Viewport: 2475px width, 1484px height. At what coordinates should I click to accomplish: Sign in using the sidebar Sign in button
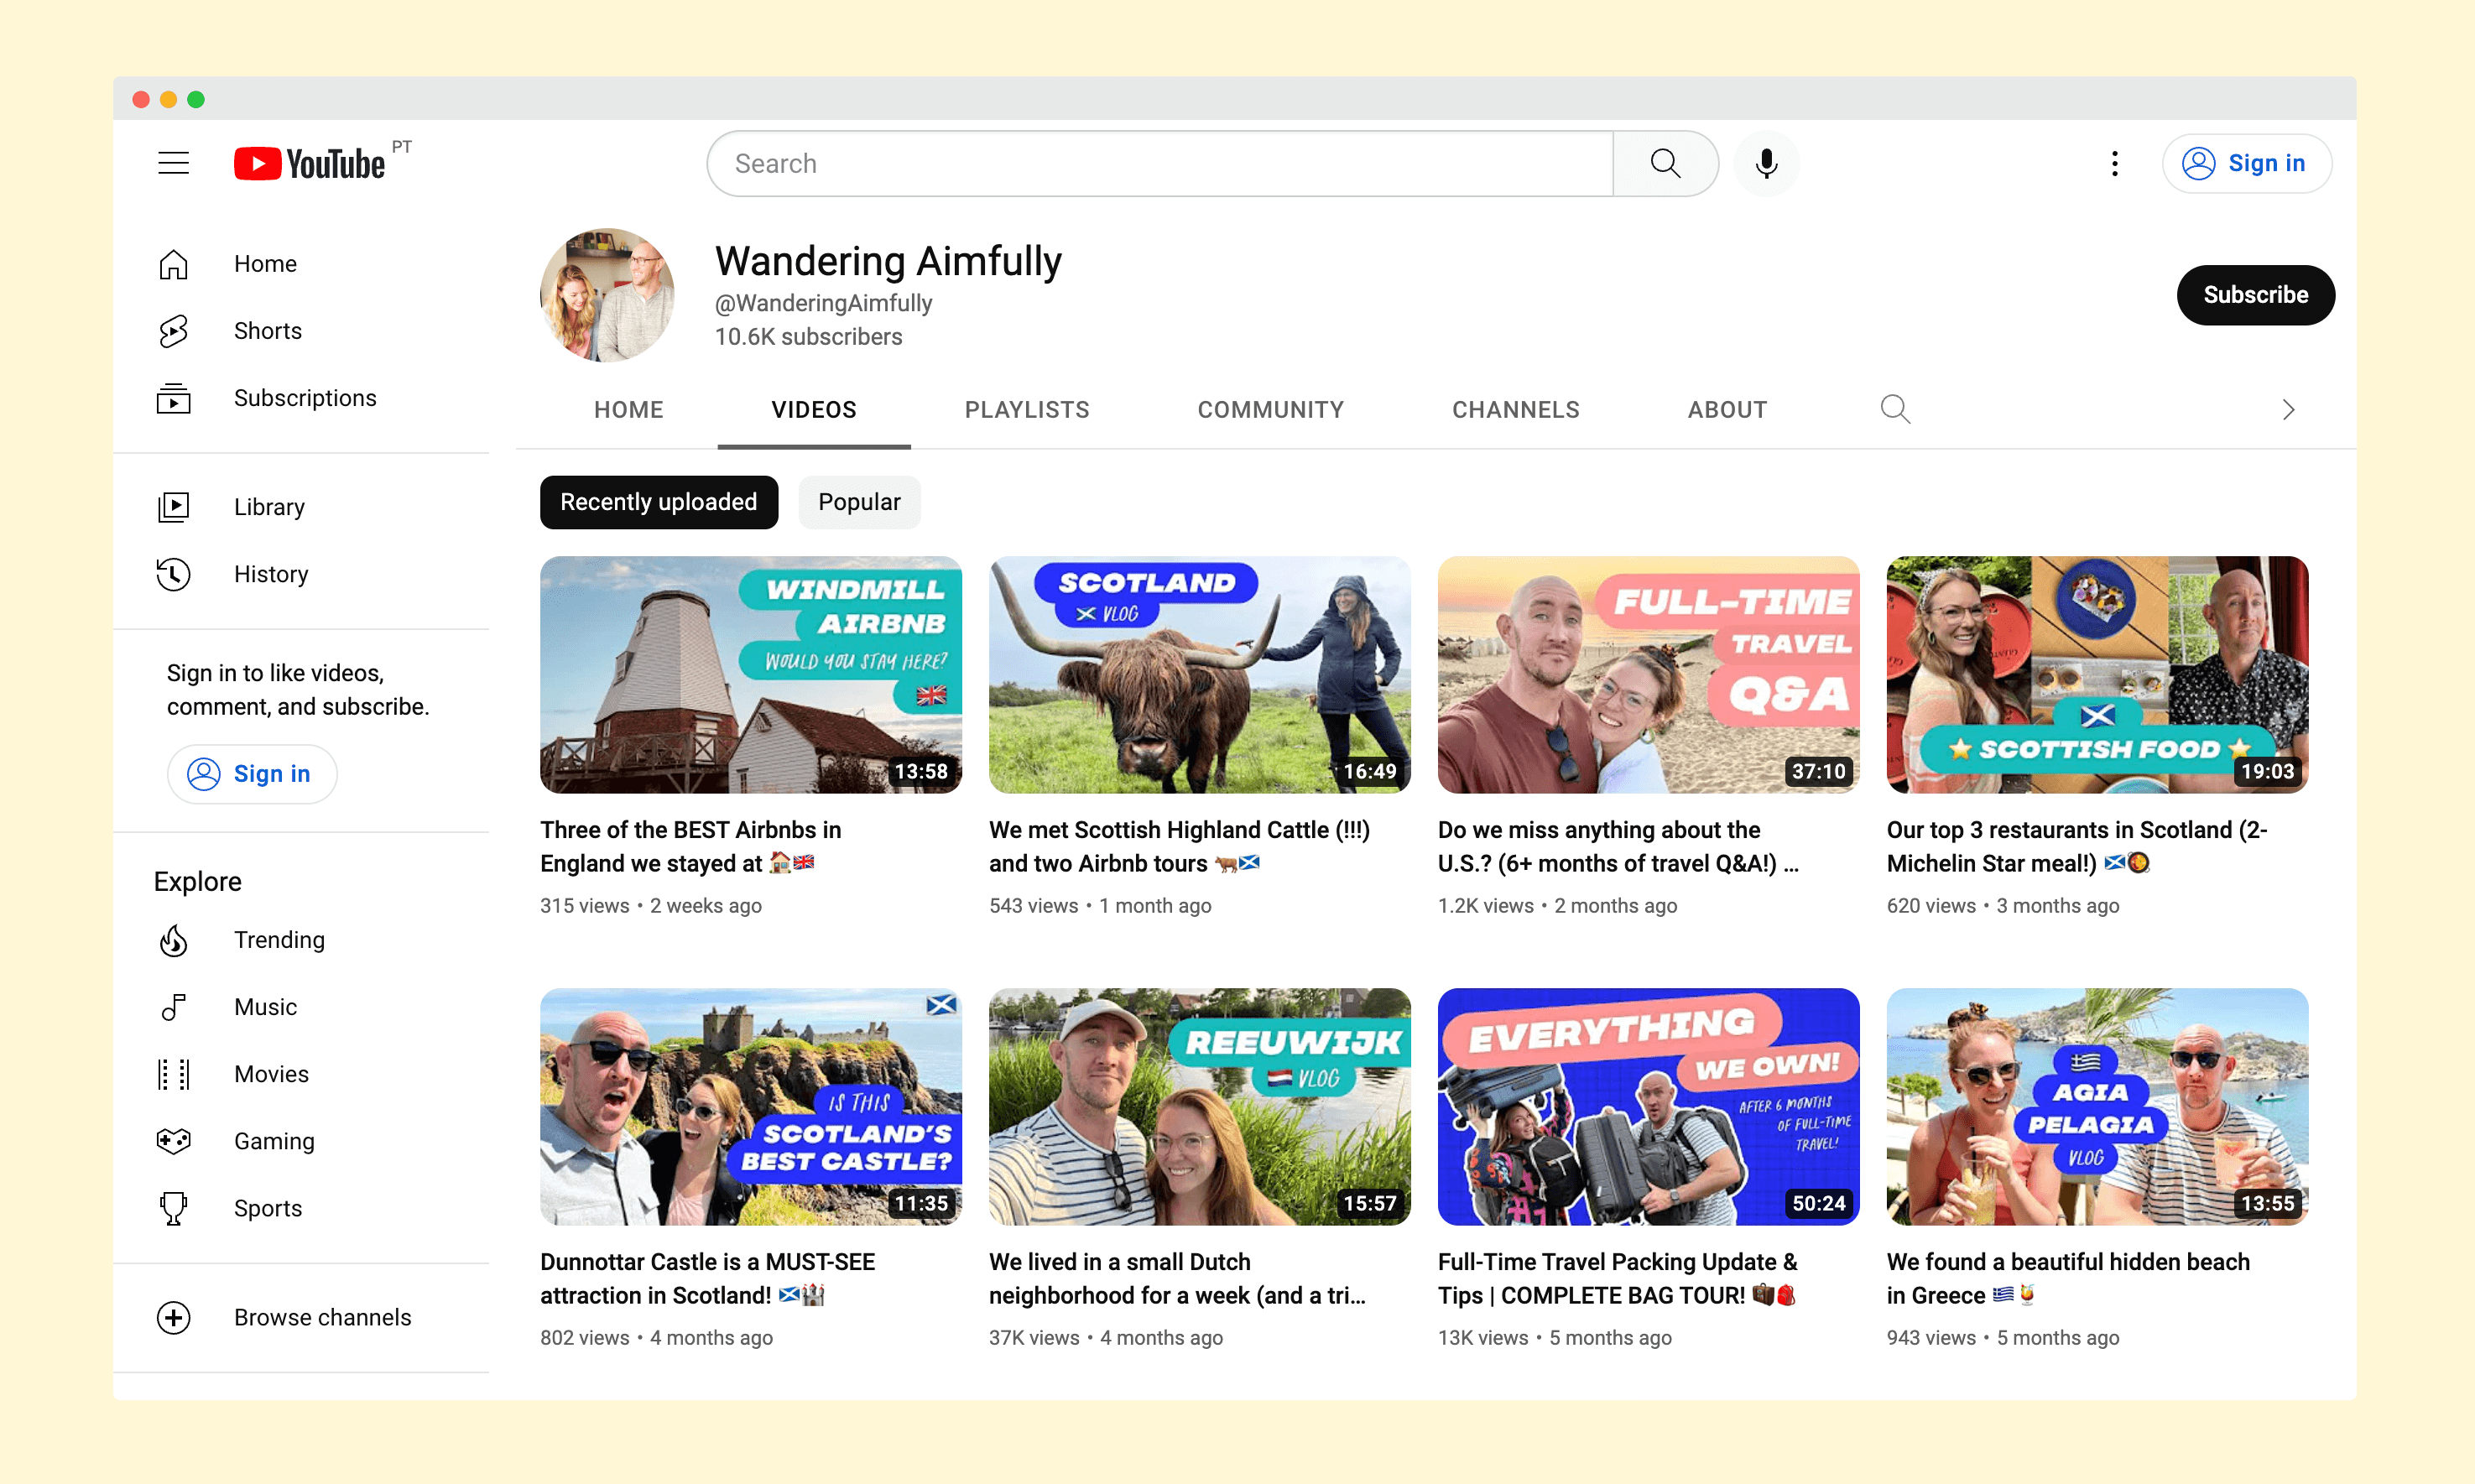coord(252,773)
